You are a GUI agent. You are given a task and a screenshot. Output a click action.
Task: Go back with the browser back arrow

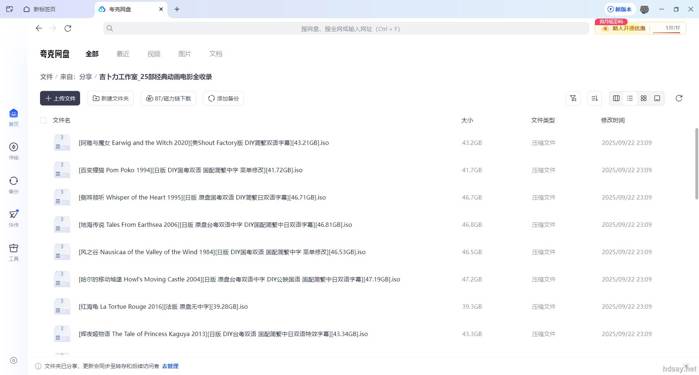click(x=39, y=28)
